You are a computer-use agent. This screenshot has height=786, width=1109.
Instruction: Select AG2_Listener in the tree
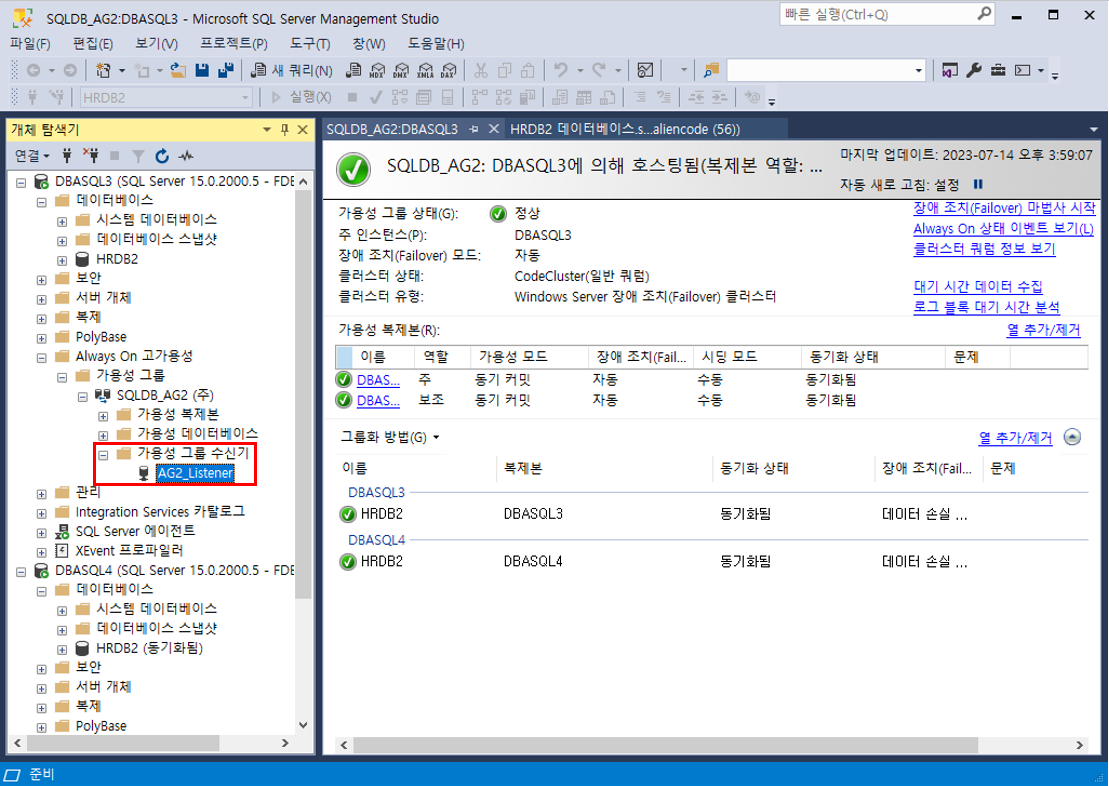pos(195,473)
